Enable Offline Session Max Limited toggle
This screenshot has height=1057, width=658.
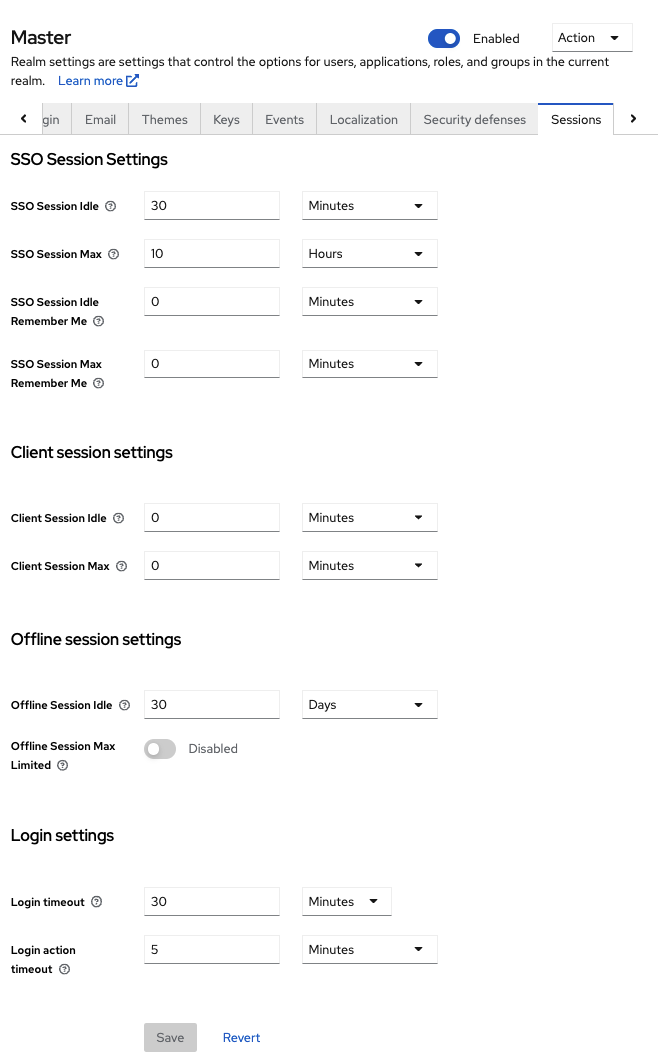pyautogui.click(x=160, y=749)
